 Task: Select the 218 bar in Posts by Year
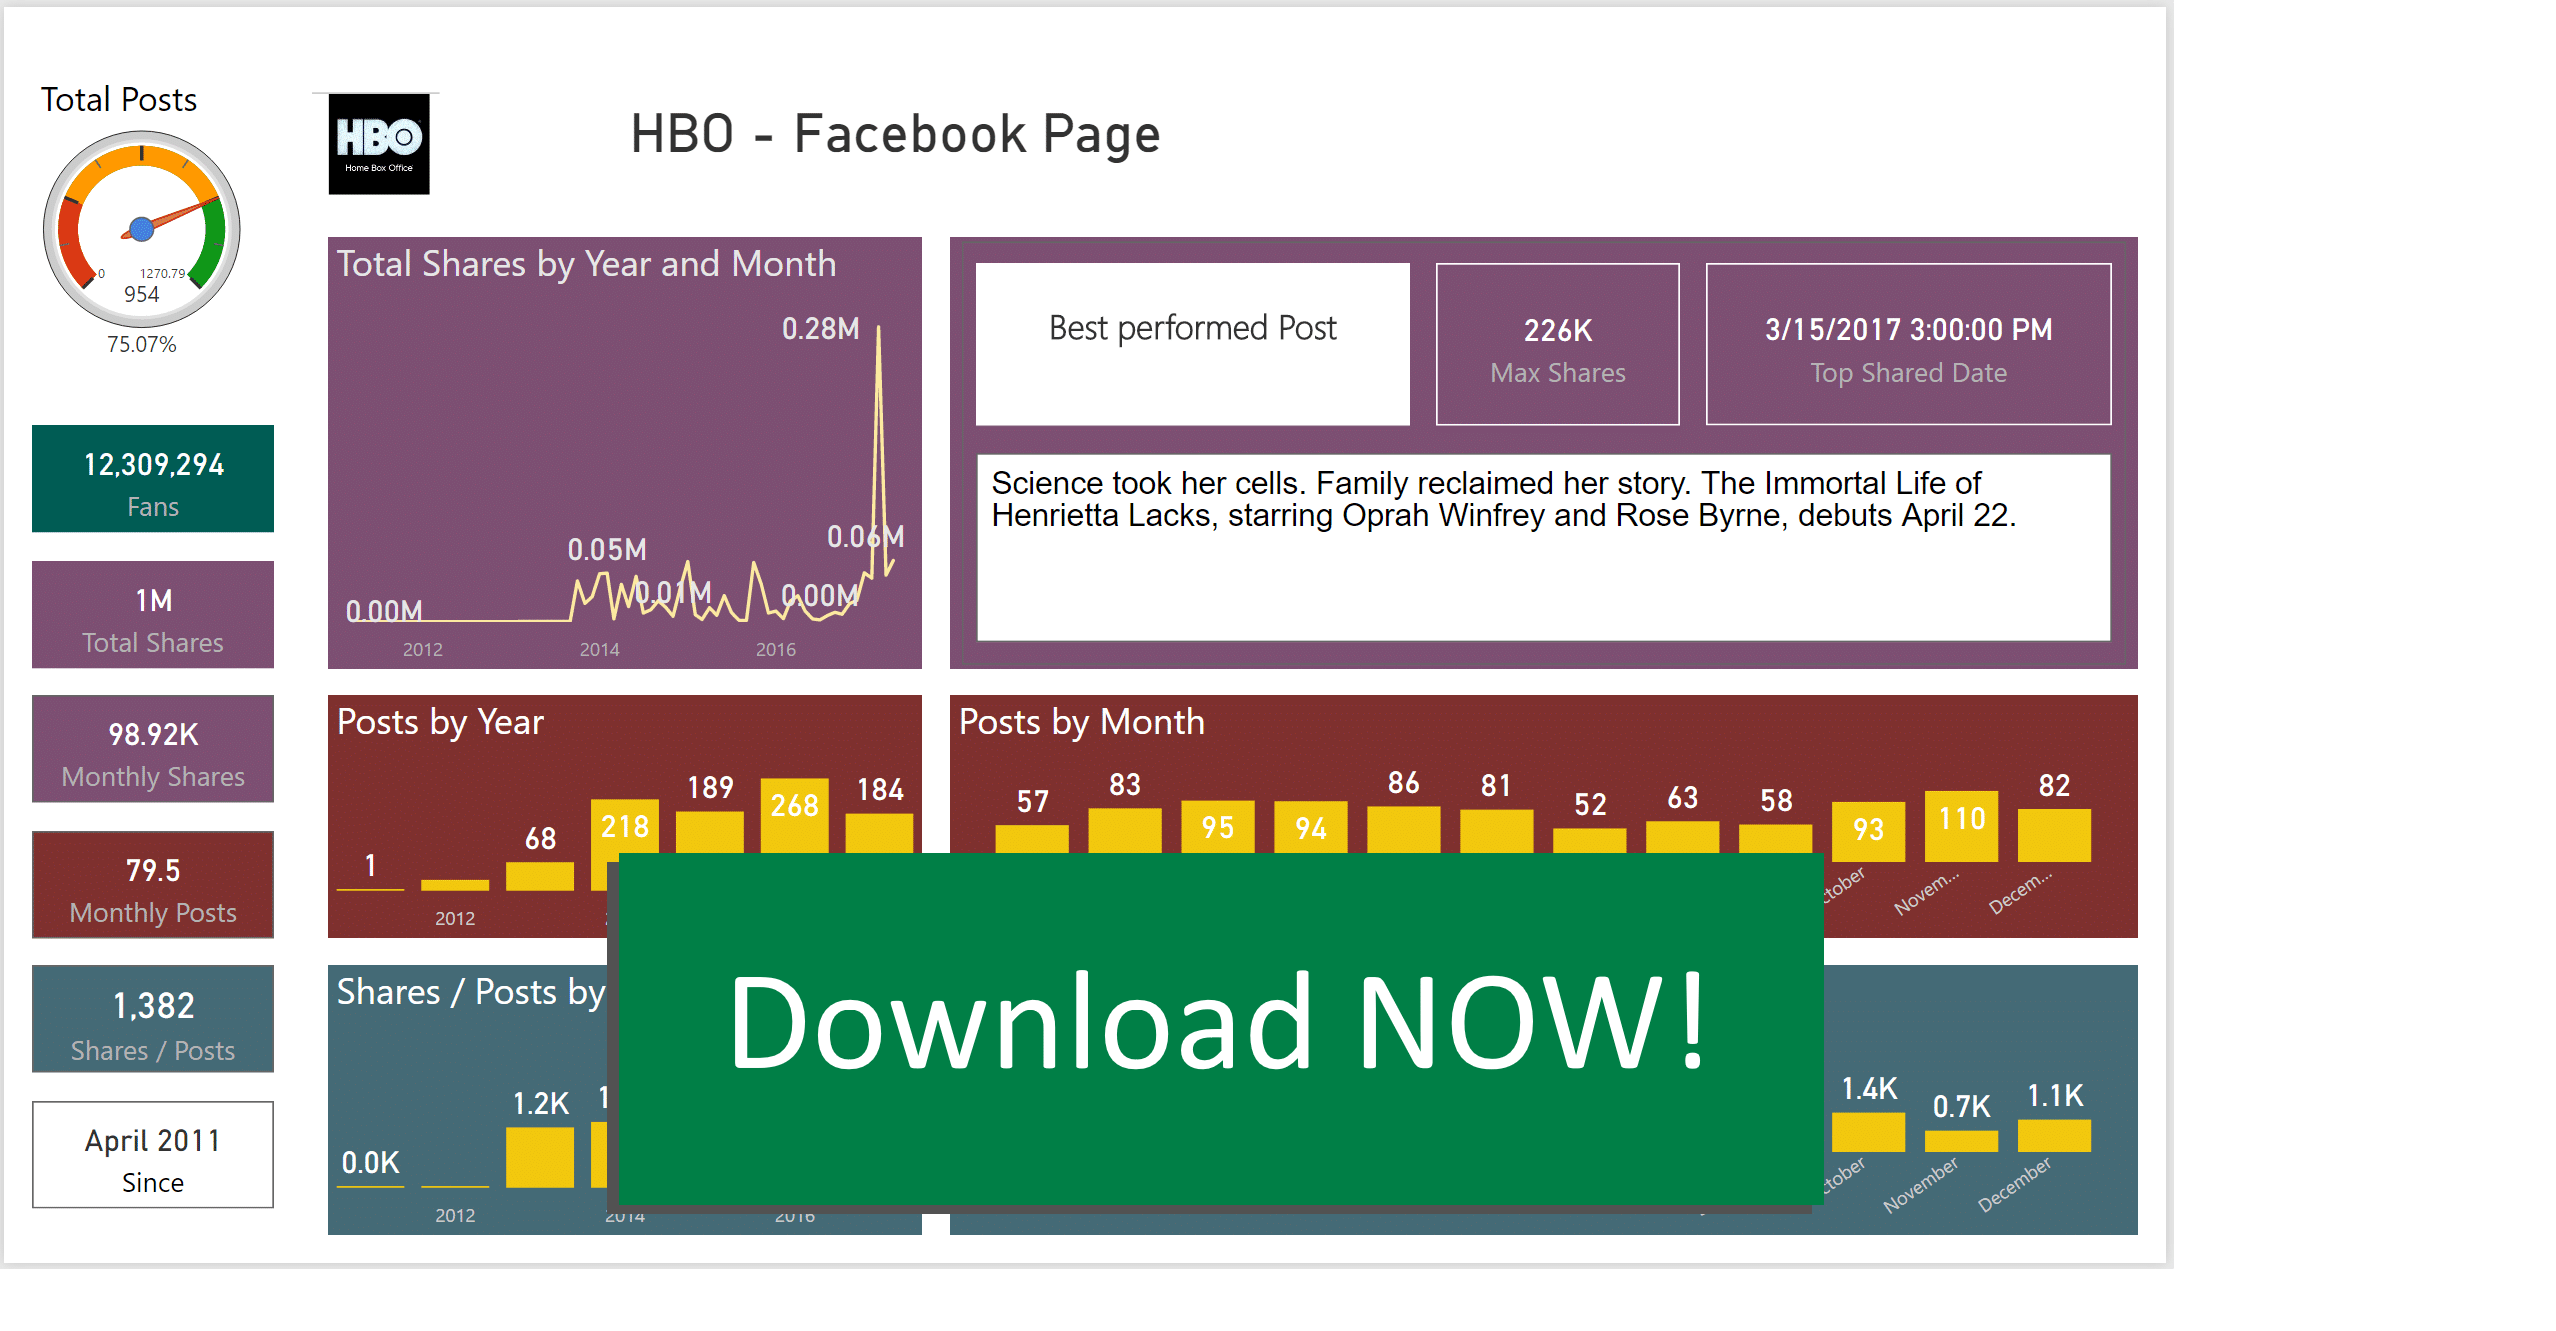(x=624, y=826)
